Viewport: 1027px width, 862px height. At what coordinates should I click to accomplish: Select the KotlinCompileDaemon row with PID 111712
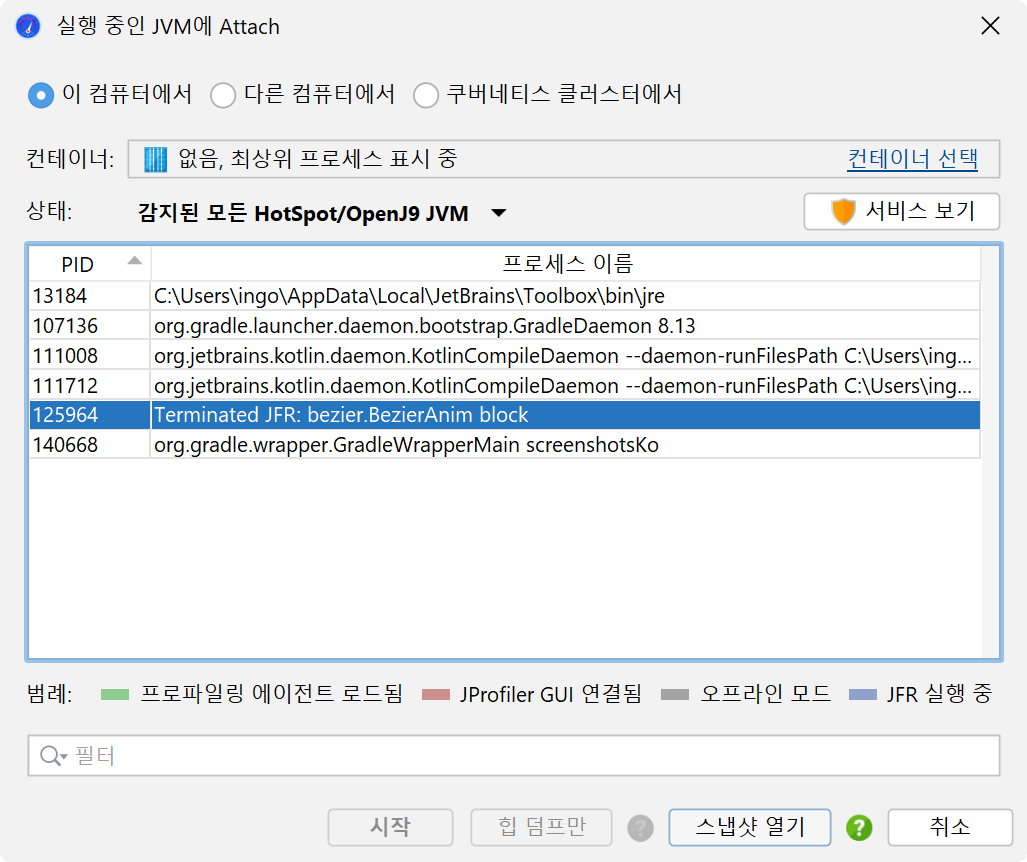[505, 386]
